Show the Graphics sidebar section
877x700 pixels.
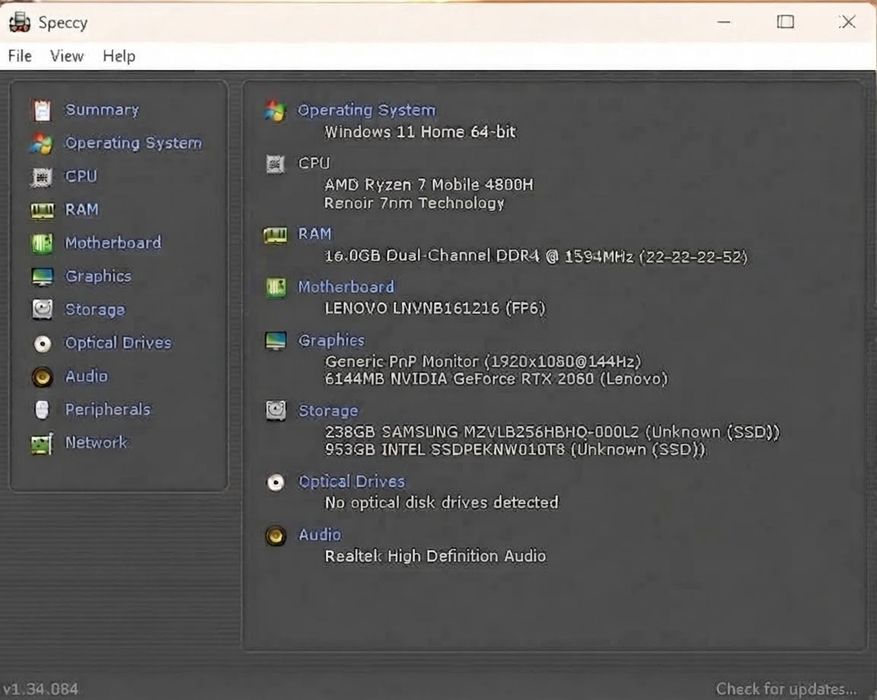click(98, 276)
